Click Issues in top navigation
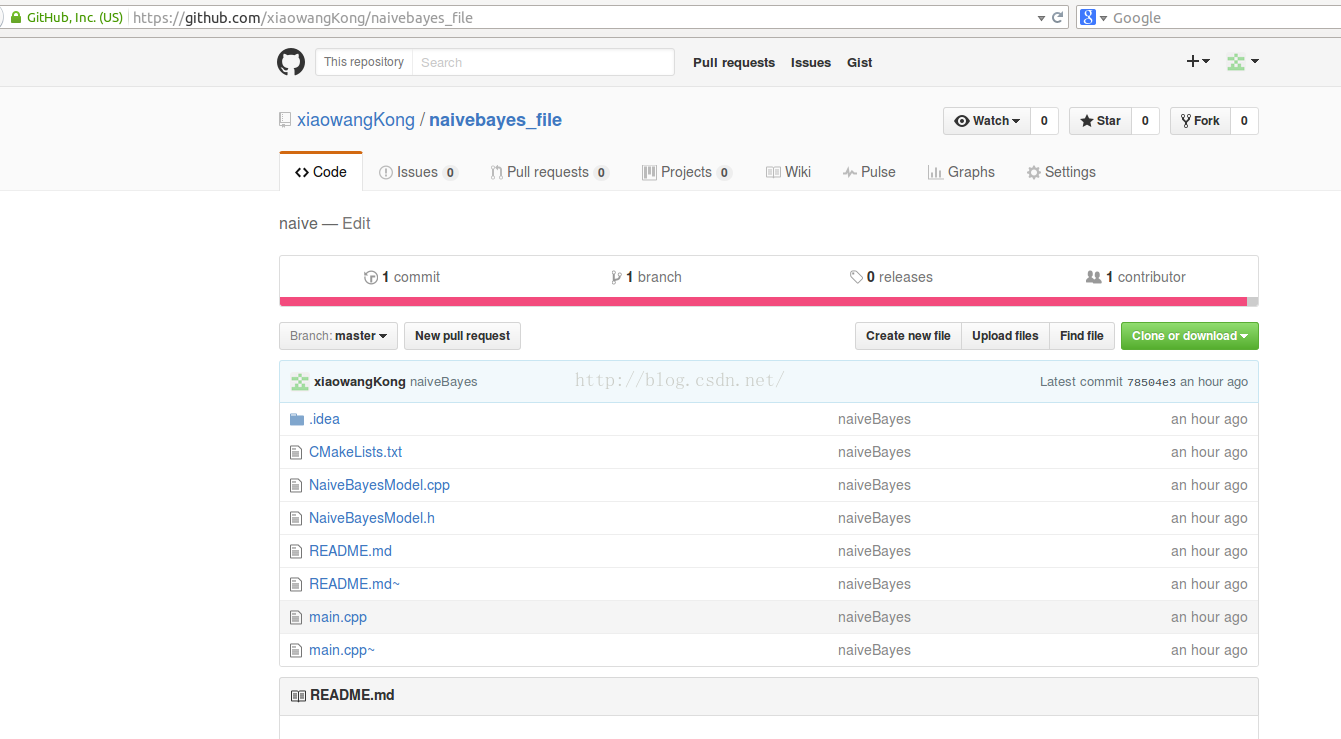The image size is (1341, 739). 811,62
